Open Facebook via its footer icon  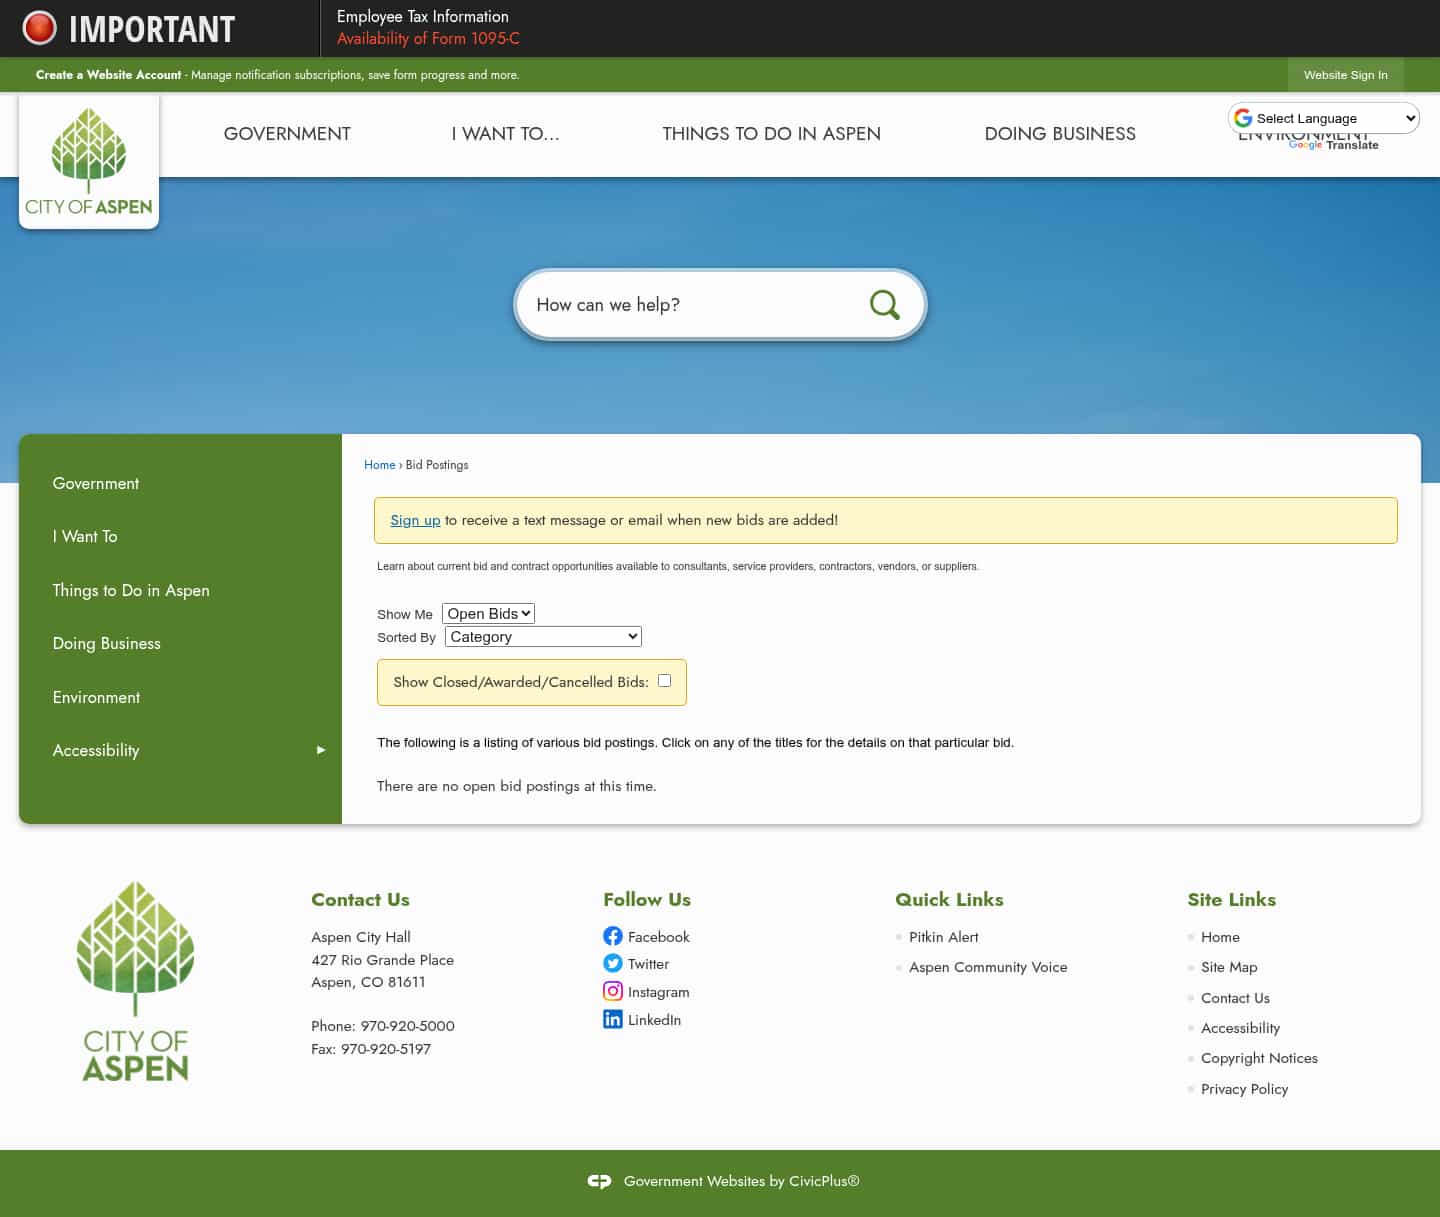(x=613, y=936)
